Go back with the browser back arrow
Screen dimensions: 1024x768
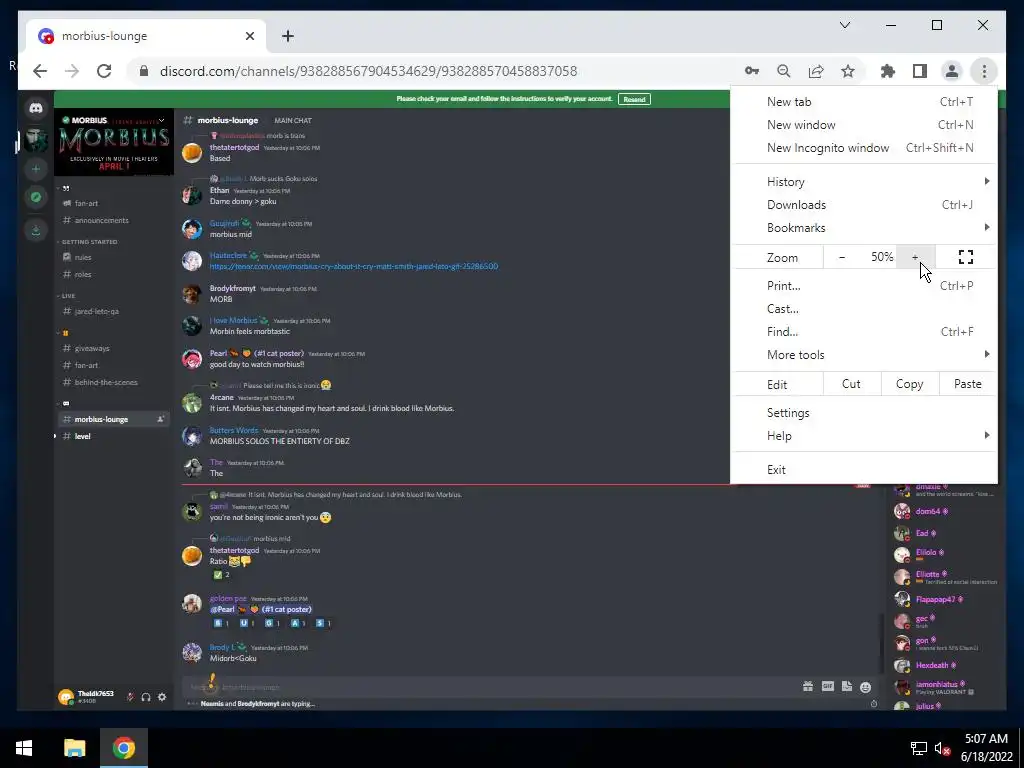[40, 71]
